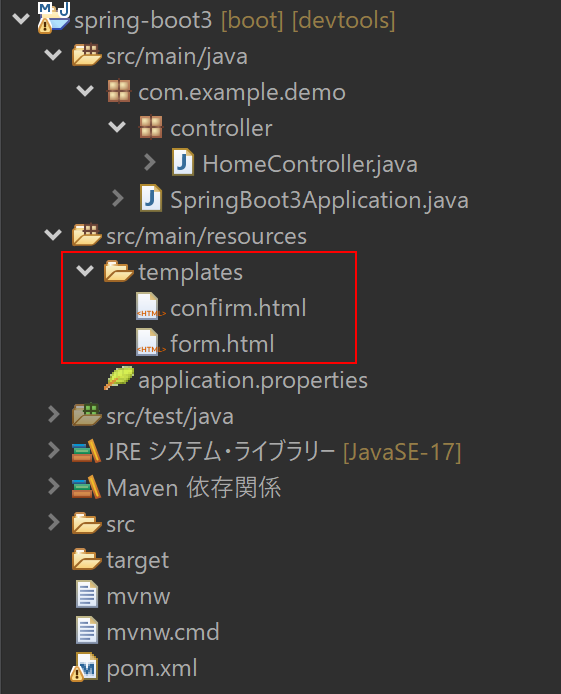561x694 pixels.
Task: Click the spring-boot3 project icon
Action: [x=53, y=18]
